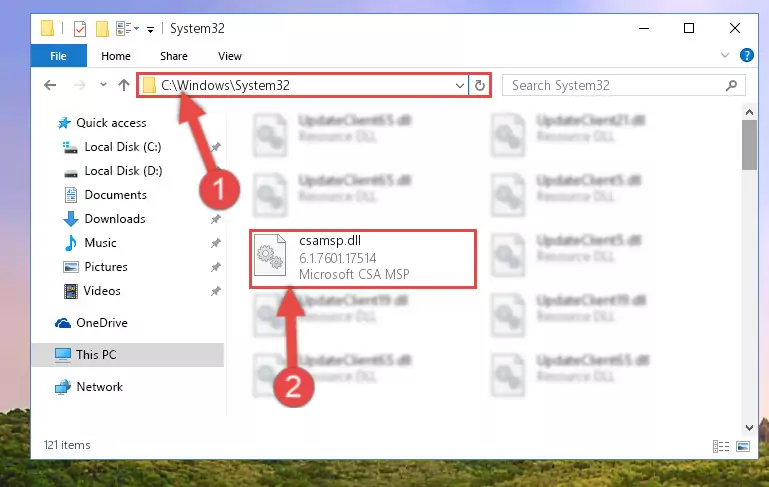Open Downloads in the sidebar
This screenshot has width=769, height=487.
coord(115,219)
